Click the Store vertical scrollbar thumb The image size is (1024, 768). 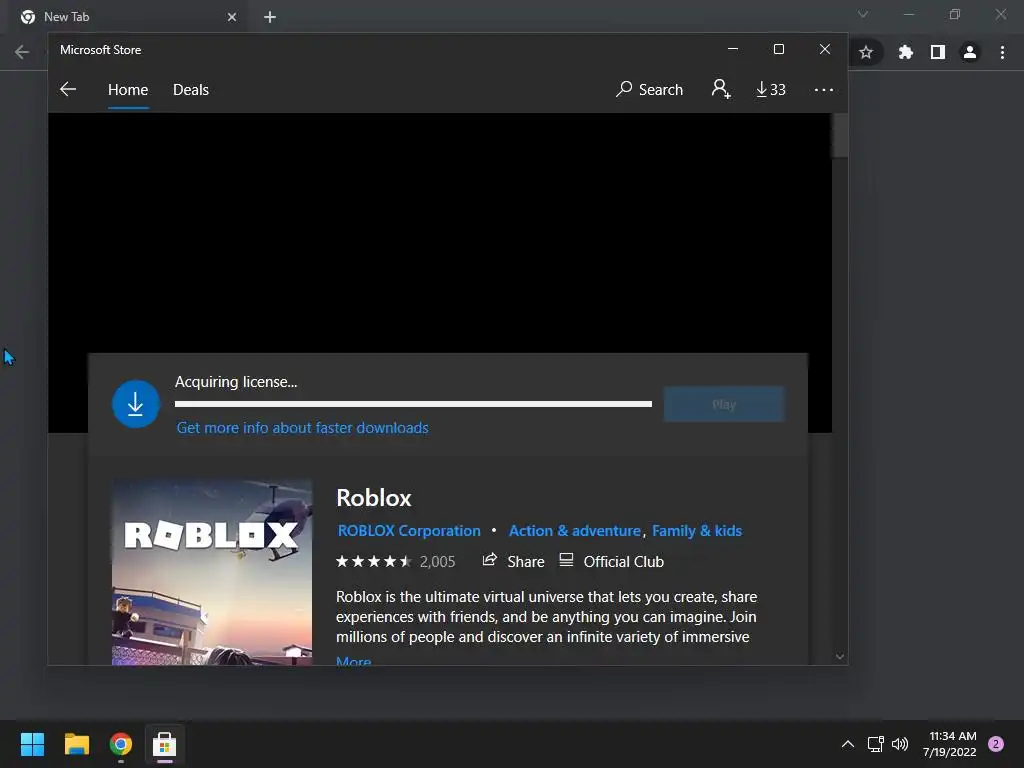(x=840, y=136)
